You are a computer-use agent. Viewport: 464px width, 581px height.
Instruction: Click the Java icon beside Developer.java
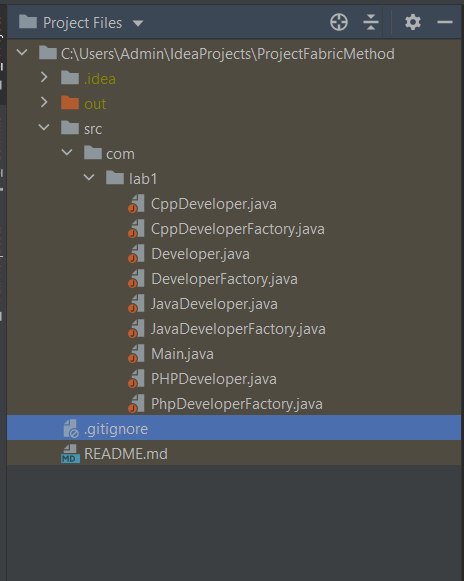coord(136,253)
